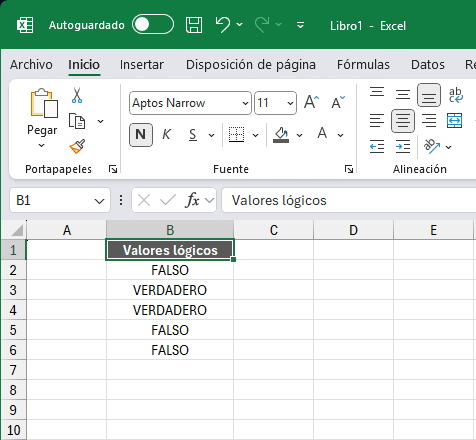Viewport: 476px width, 440px height.
Task: Click the Insert Function fx icon
Action: coord(192,200)
